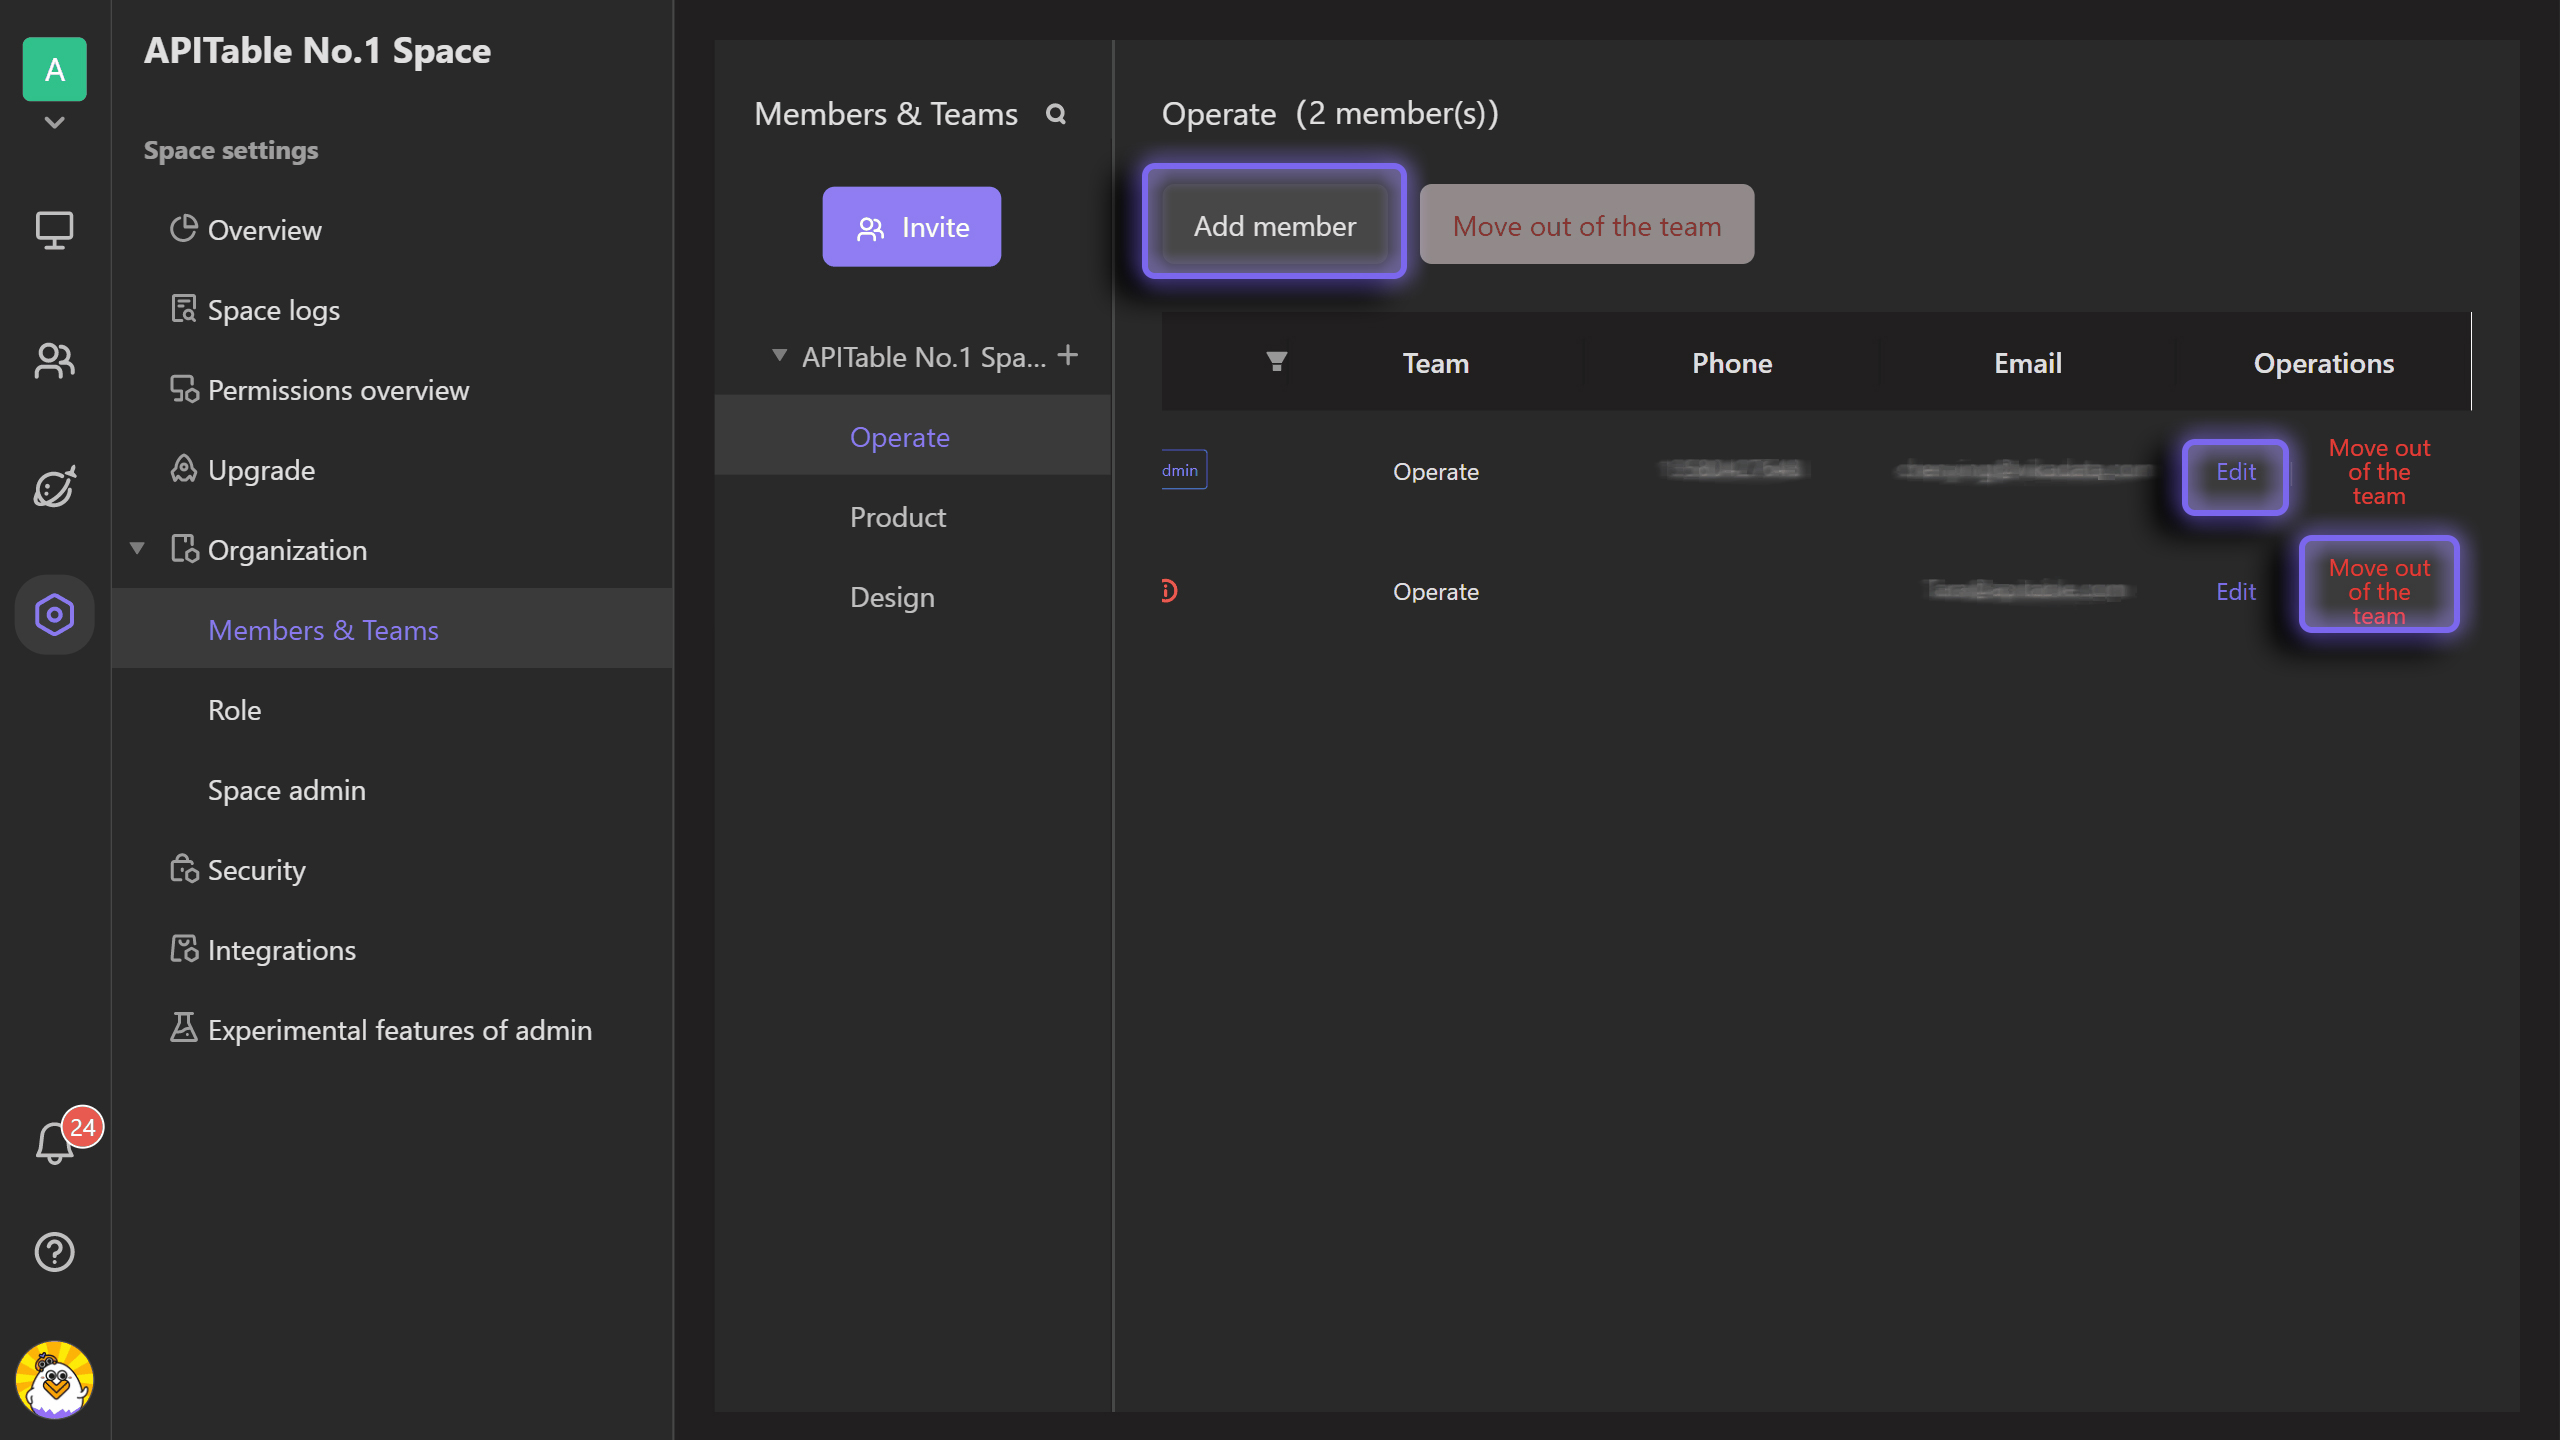
Task: Click the Team column header
Action: pyautogui.click(x=1435, y=363)
